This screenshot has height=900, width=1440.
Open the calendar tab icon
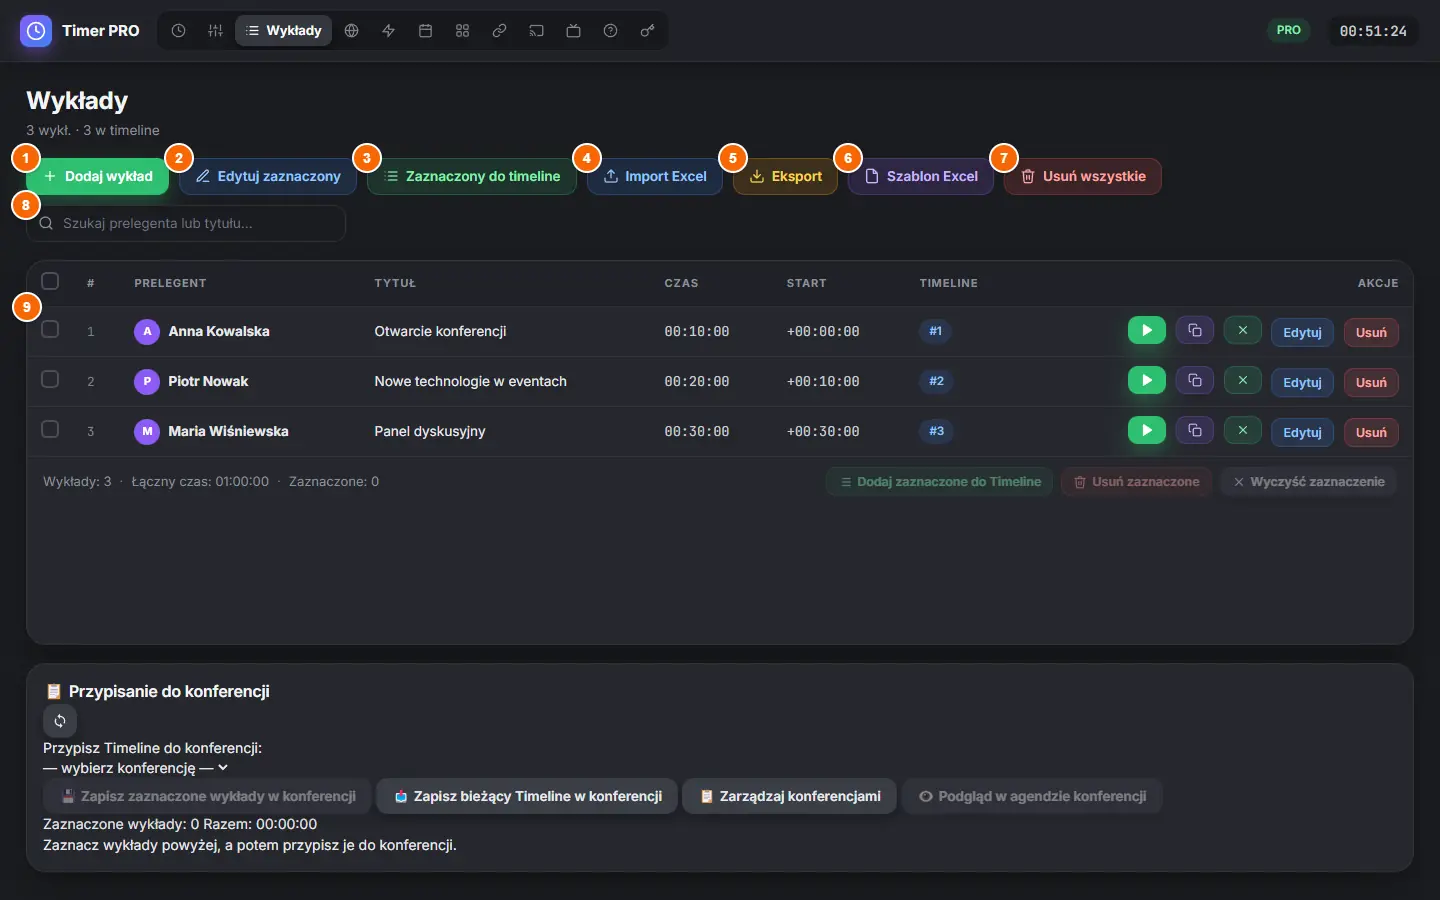tap(425, 31)
